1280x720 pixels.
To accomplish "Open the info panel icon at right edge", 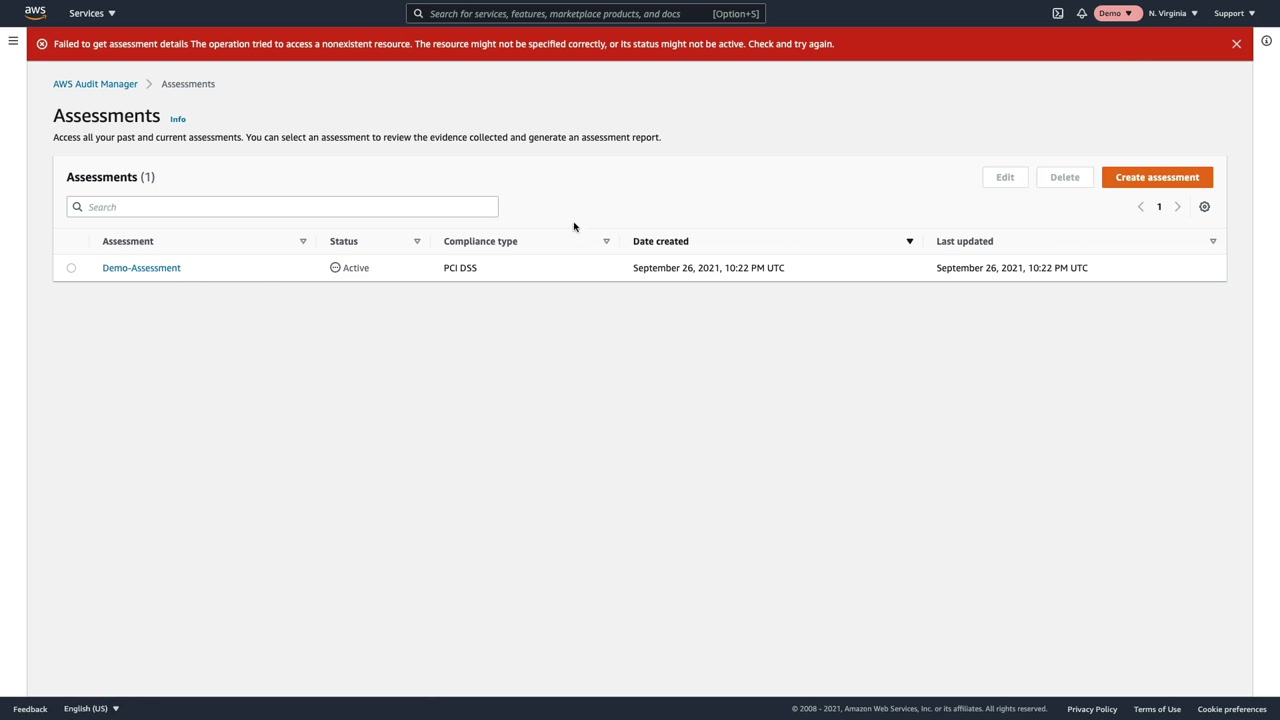I will (1266, 41).
